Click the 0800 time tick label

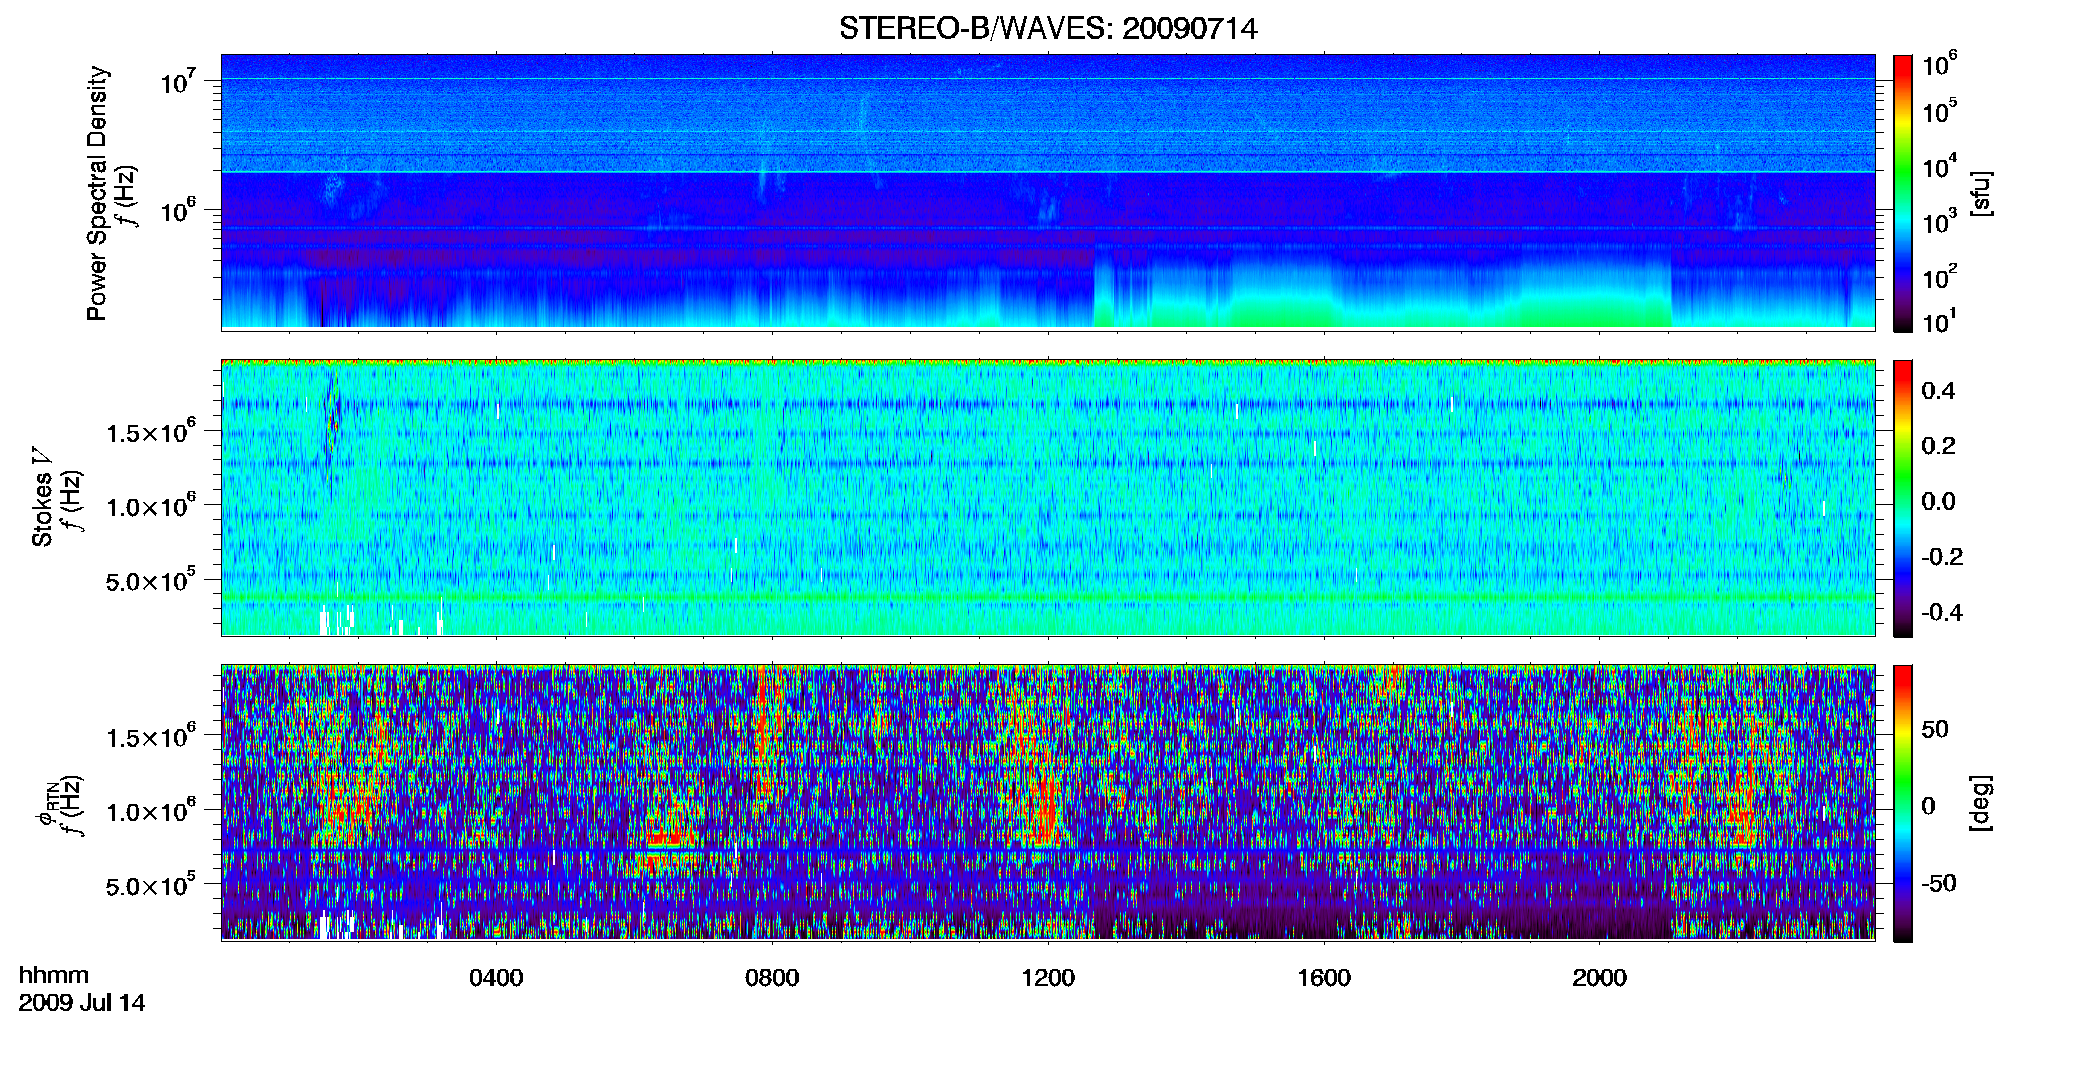tap(772, 978)
